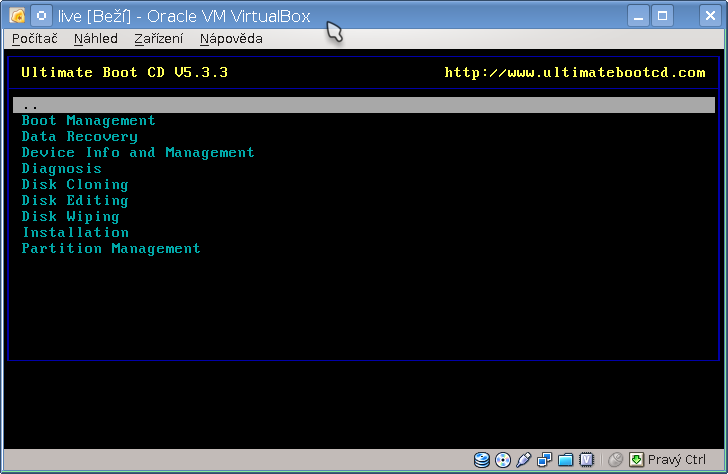The height and width of the screenshot is (474, 728).
Task: Select the Disk Cloning entry
Action: pos(75,184)
